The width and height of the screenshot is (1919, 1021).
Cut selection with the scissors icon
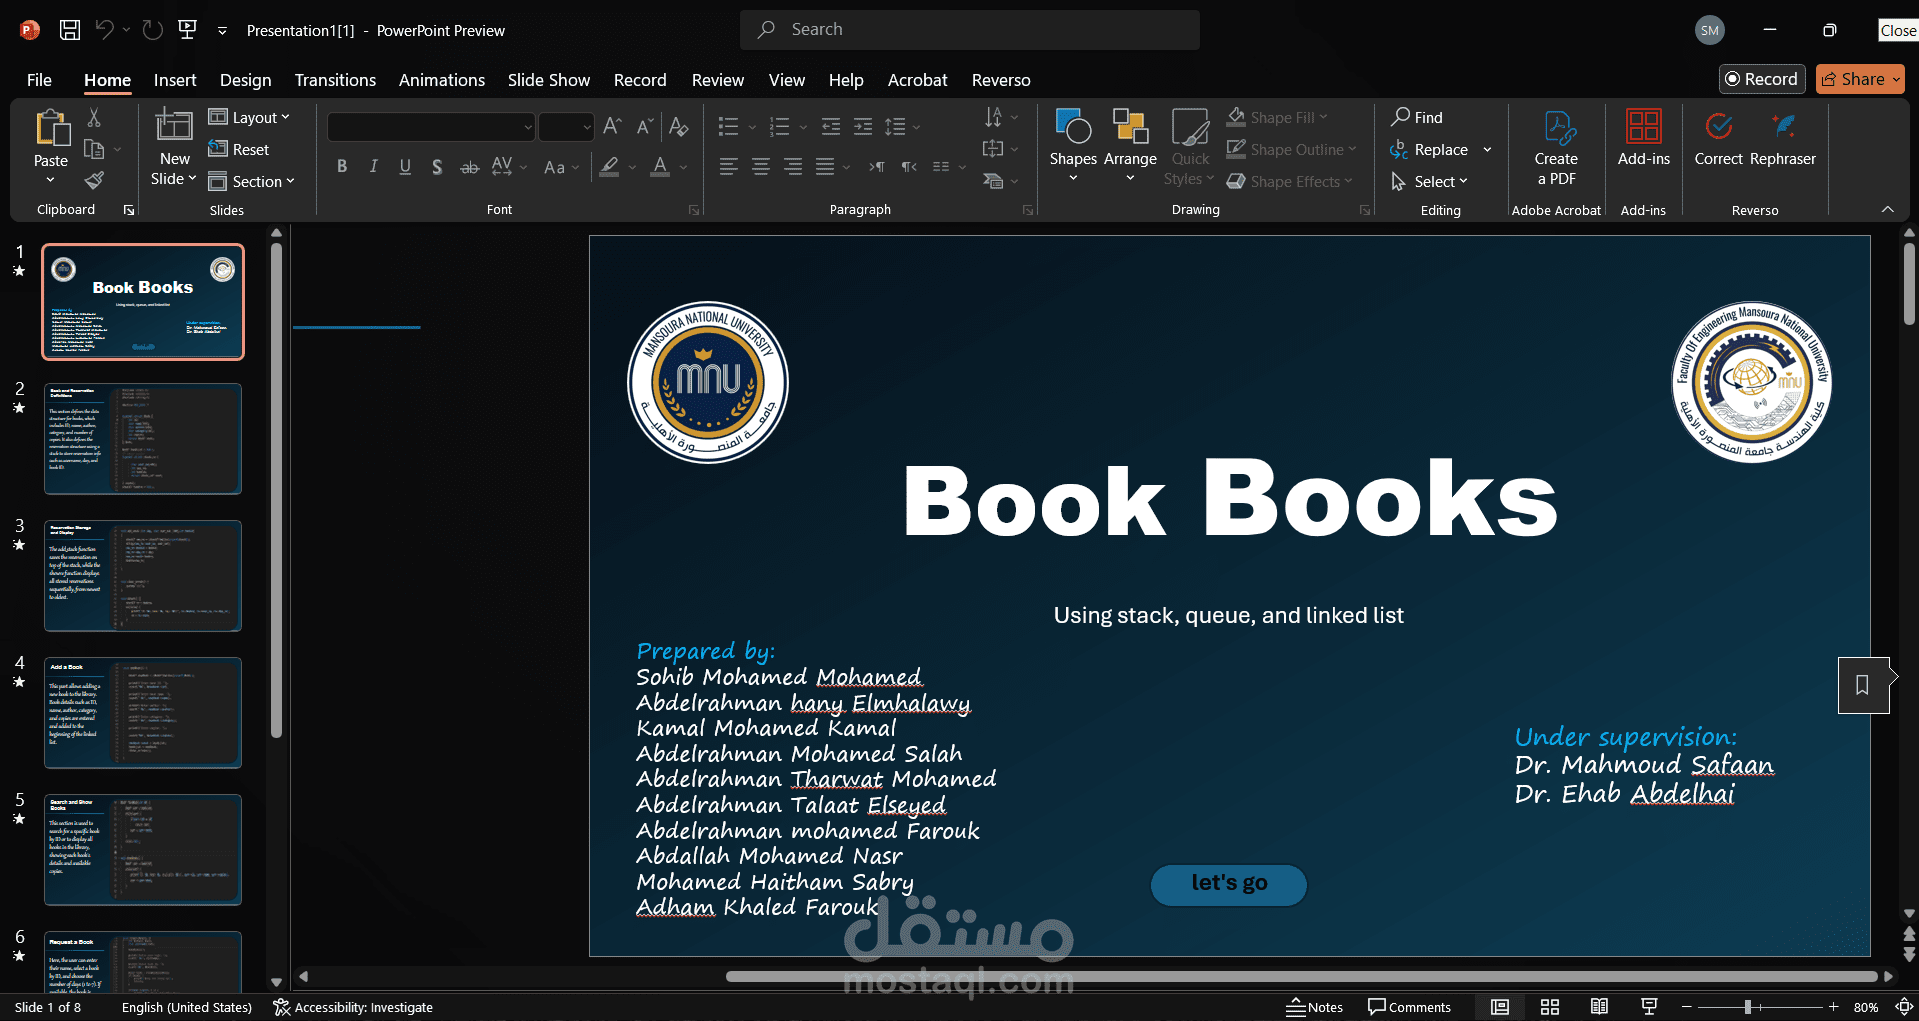tap(94, 117)
